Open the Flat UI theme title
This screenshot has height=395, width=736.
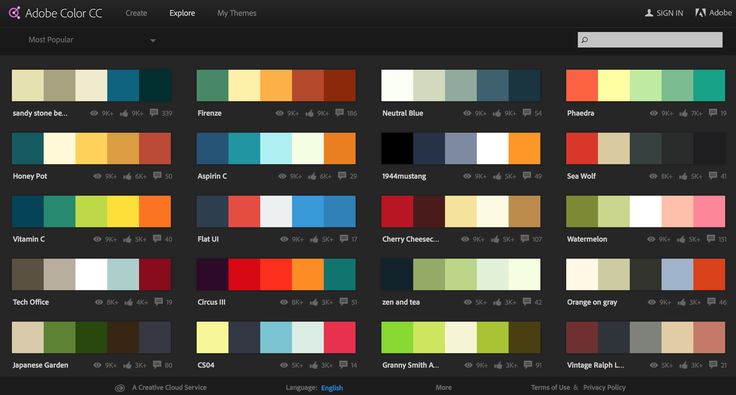coord(208,239)
